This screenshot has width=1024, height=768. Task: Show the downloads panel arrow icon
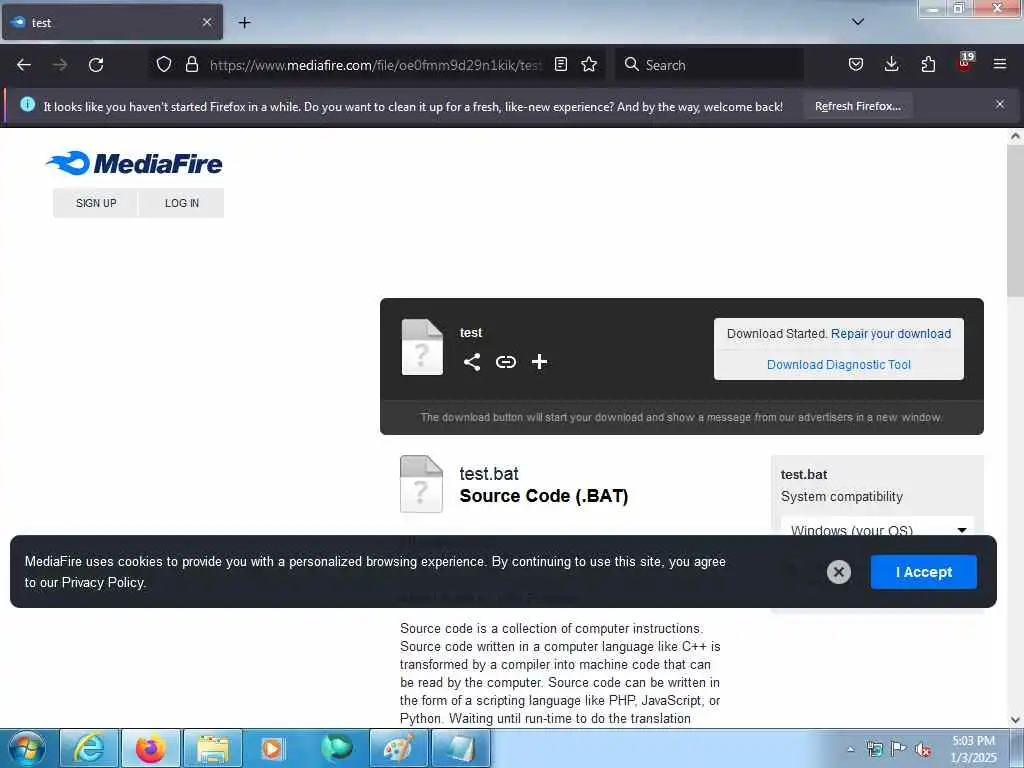tap(891, 64)
